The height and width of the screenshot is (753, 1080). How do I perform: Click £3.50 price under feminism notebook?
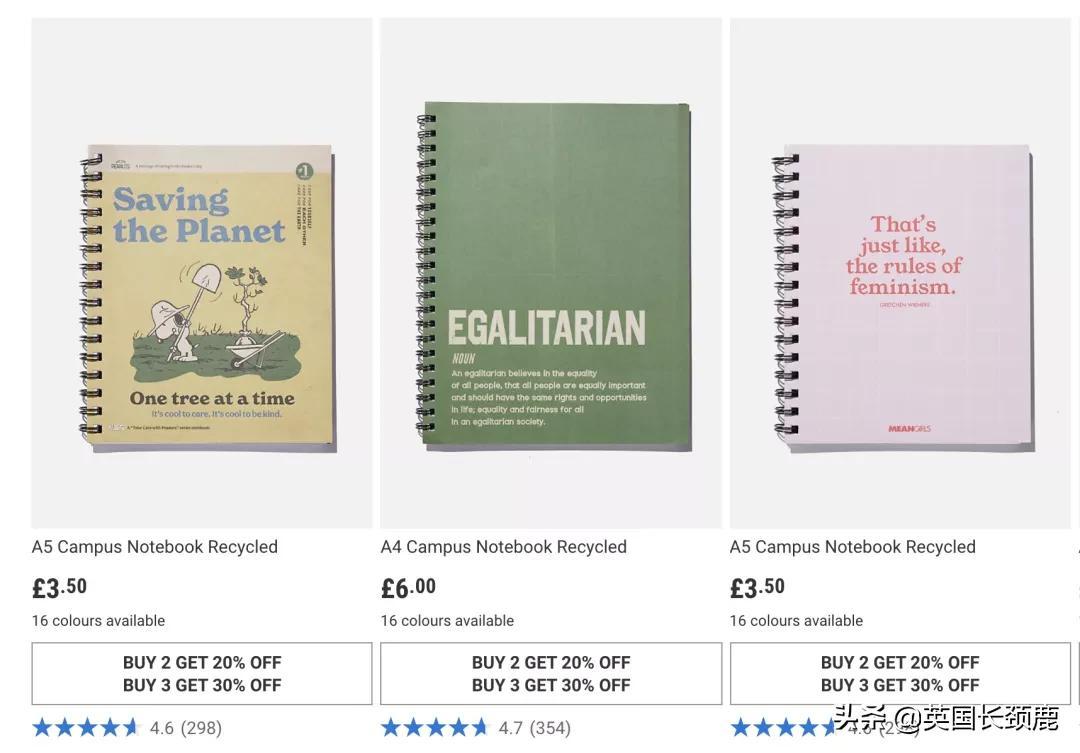coord(758,588)
